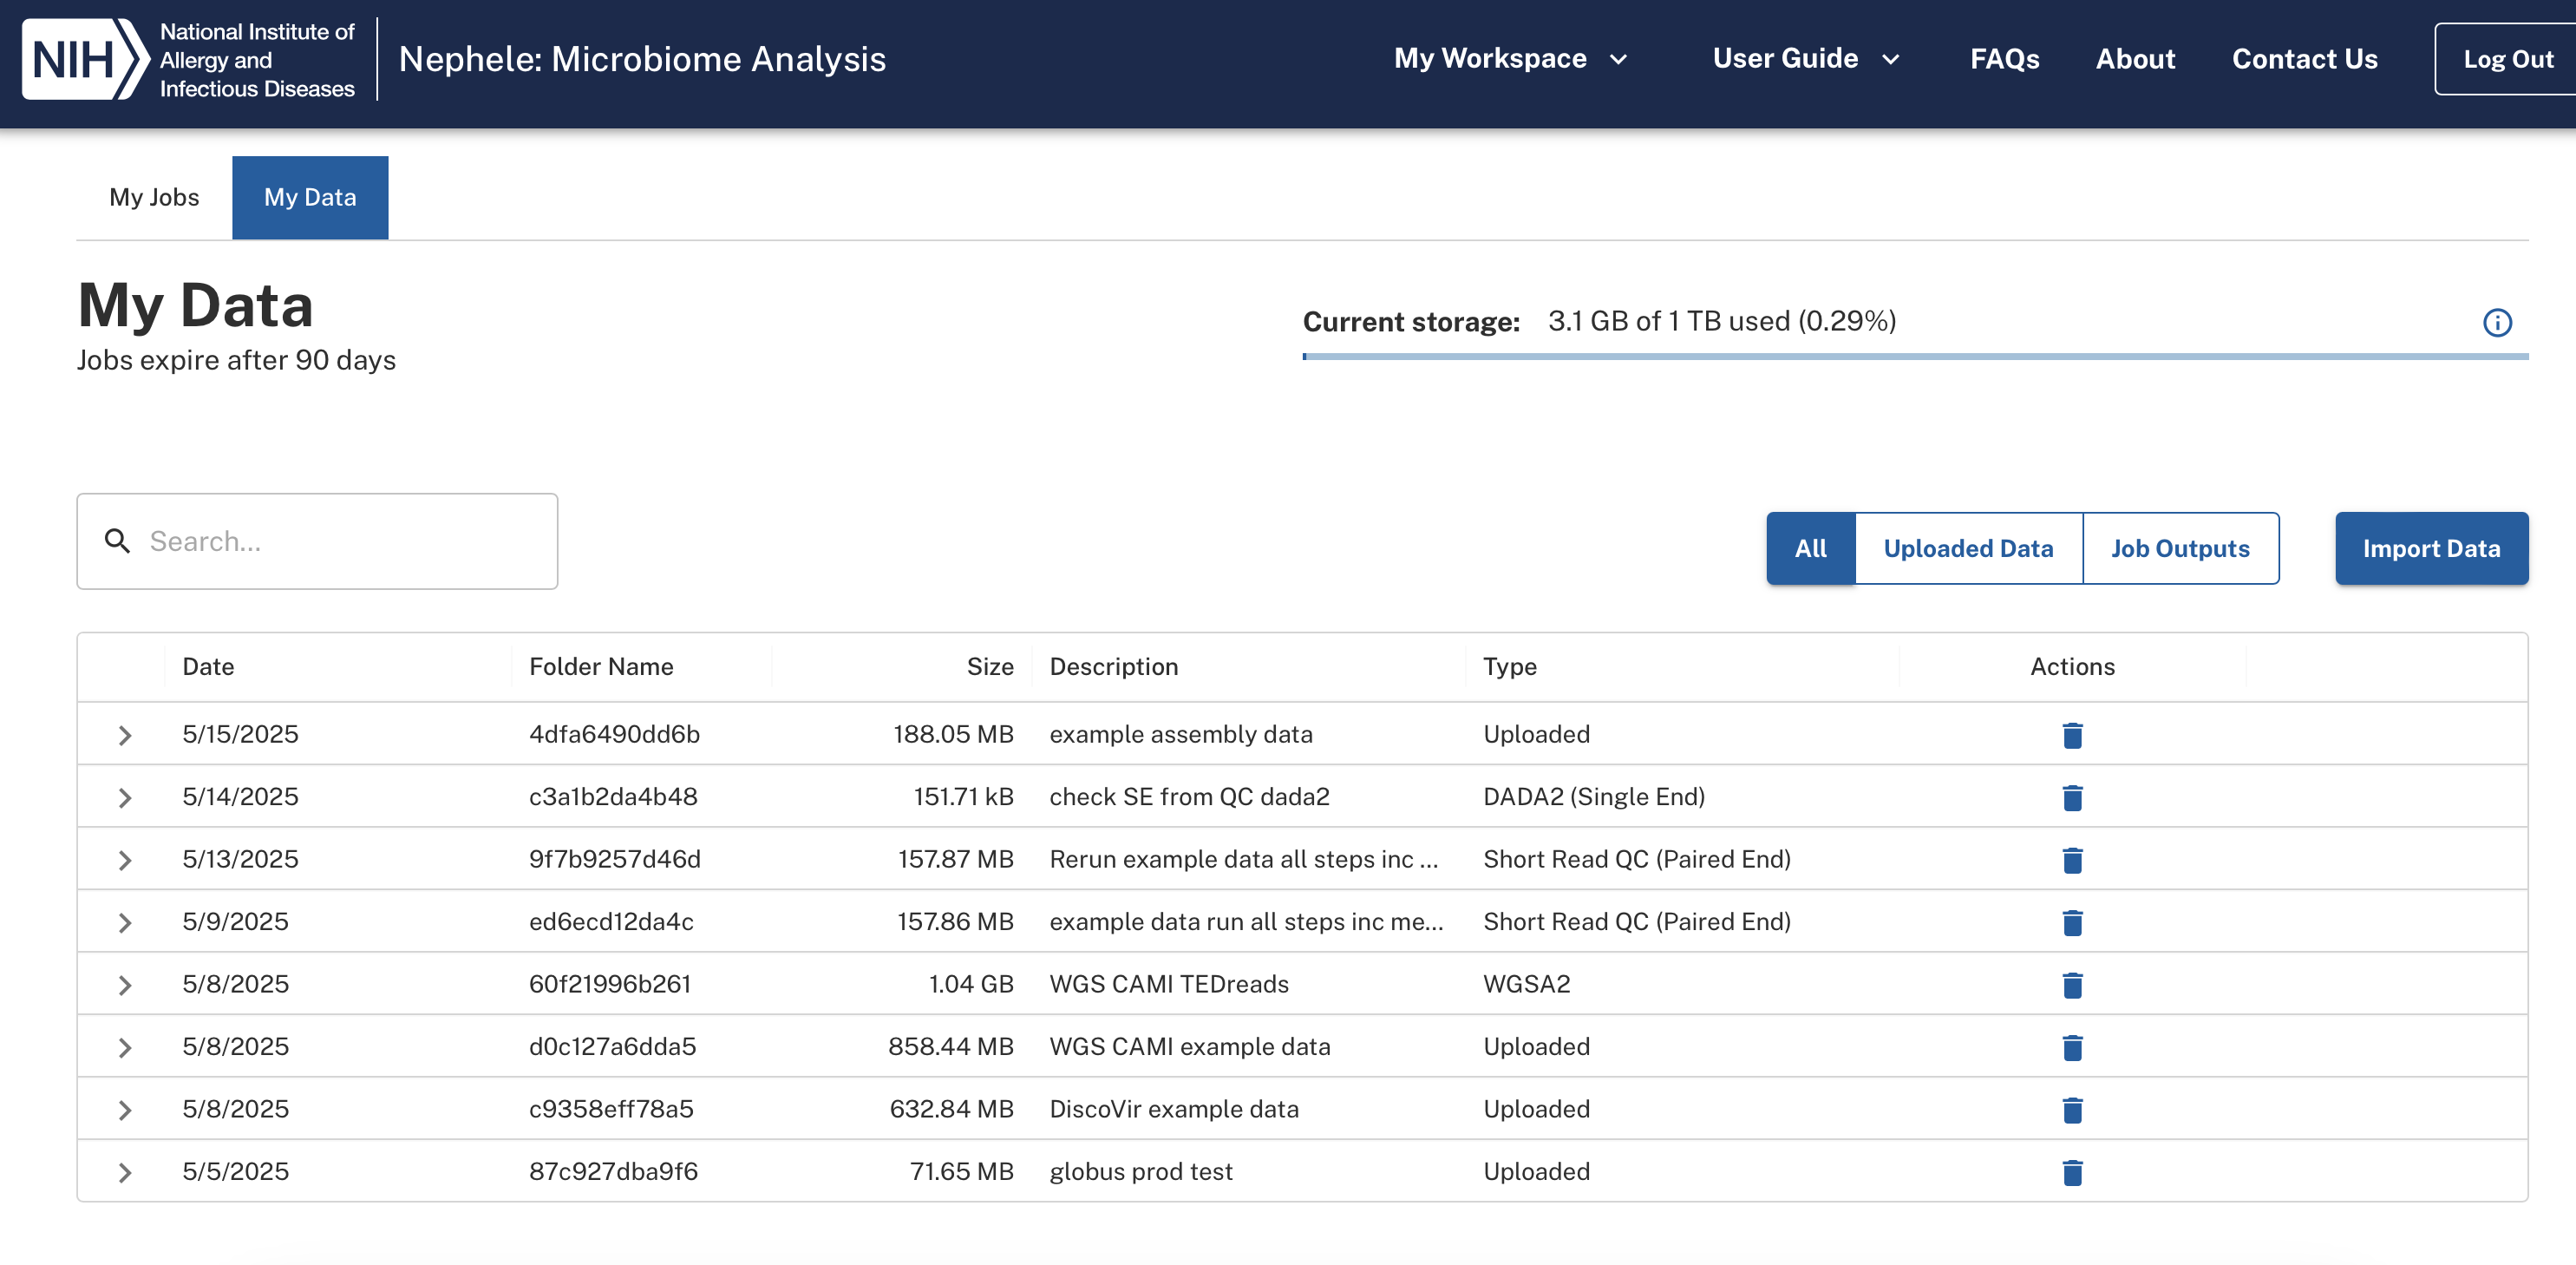The height and width of the screenshot is (1265, 2576).
Task: Open the My Workspace dropdown menu
Action: tap(1510, 59)
